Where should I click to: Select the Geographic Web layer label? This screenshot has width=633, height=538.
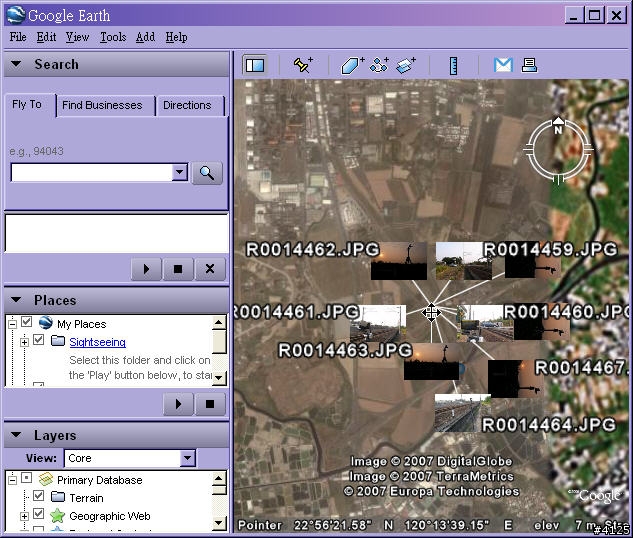[x=110, y=516]
